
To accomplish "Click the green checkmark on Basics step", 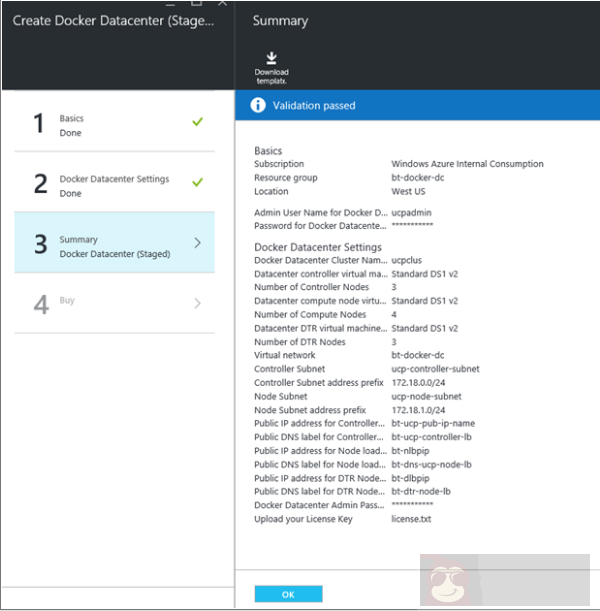I will point(197,122).
